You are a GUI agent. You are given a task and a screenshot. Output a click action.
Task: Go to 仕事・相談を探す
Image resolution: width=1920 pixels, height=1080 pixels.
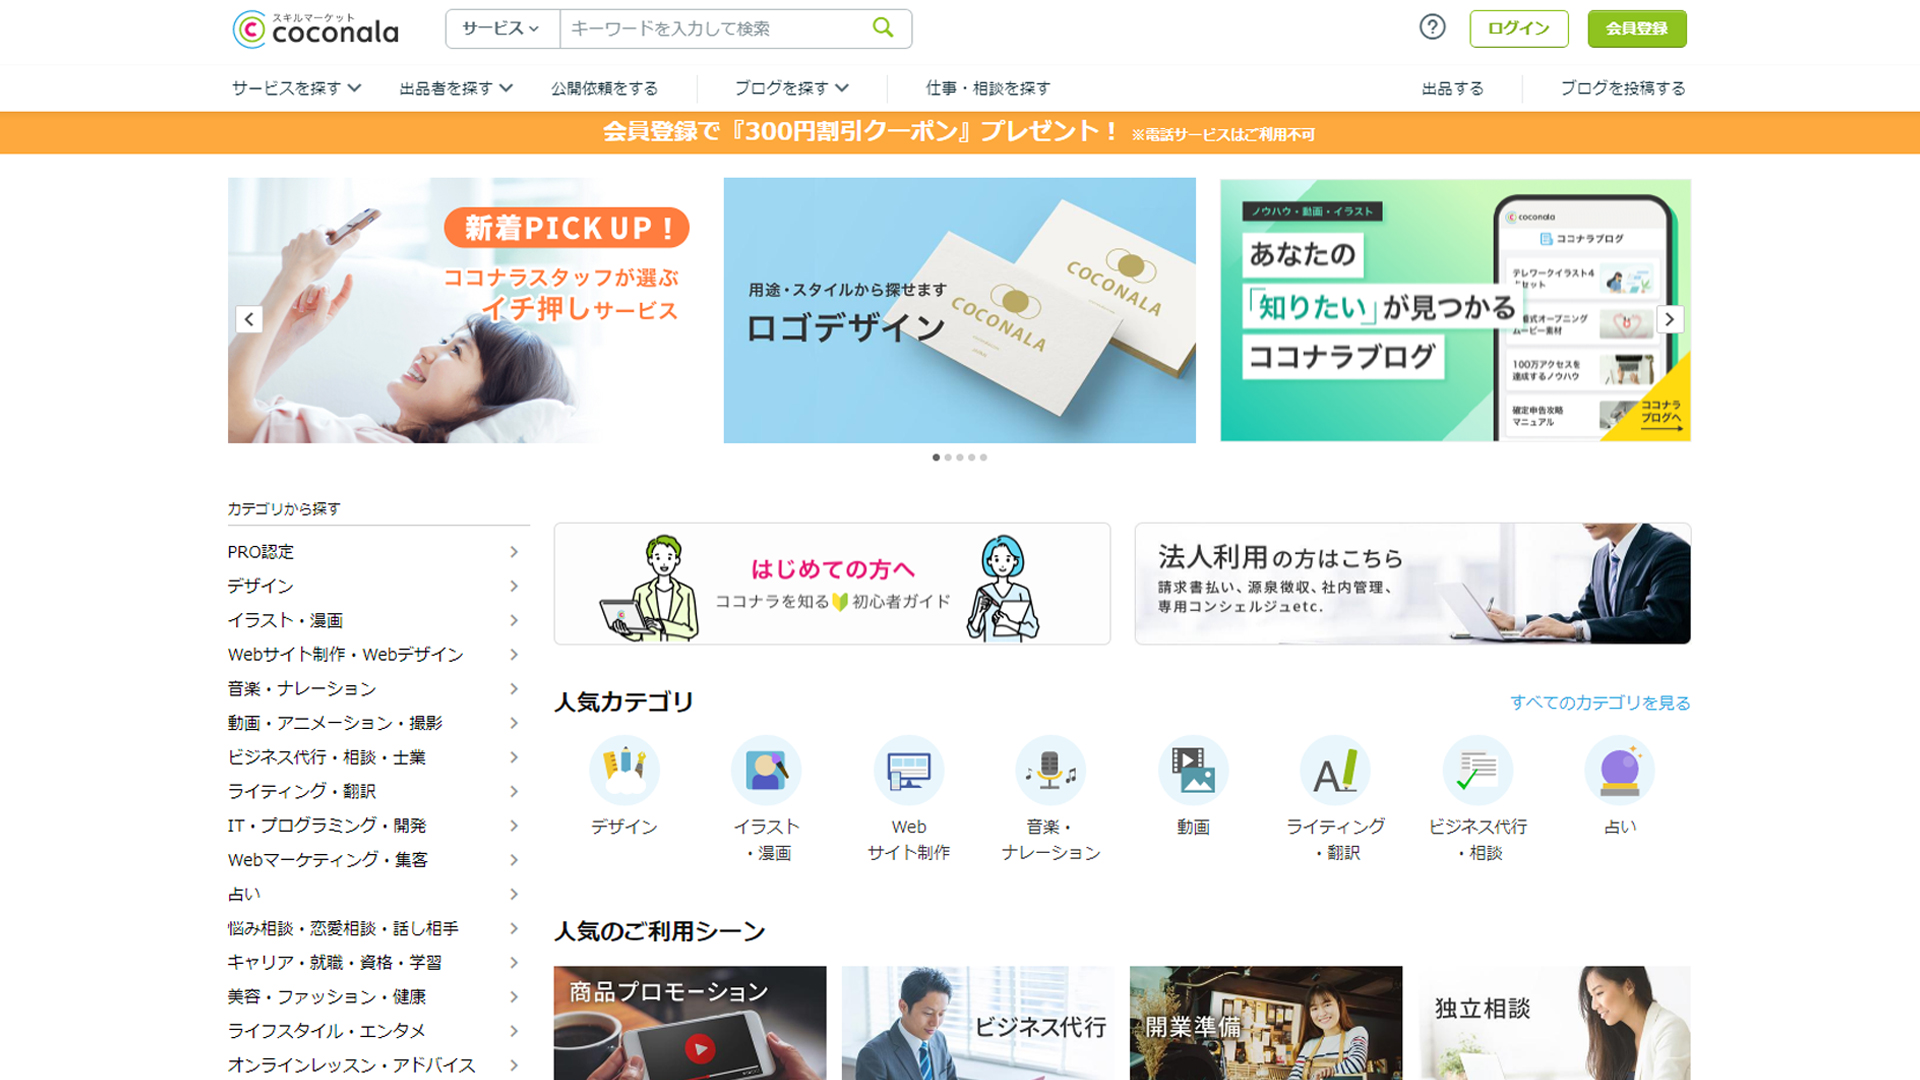tap(987, 88)
